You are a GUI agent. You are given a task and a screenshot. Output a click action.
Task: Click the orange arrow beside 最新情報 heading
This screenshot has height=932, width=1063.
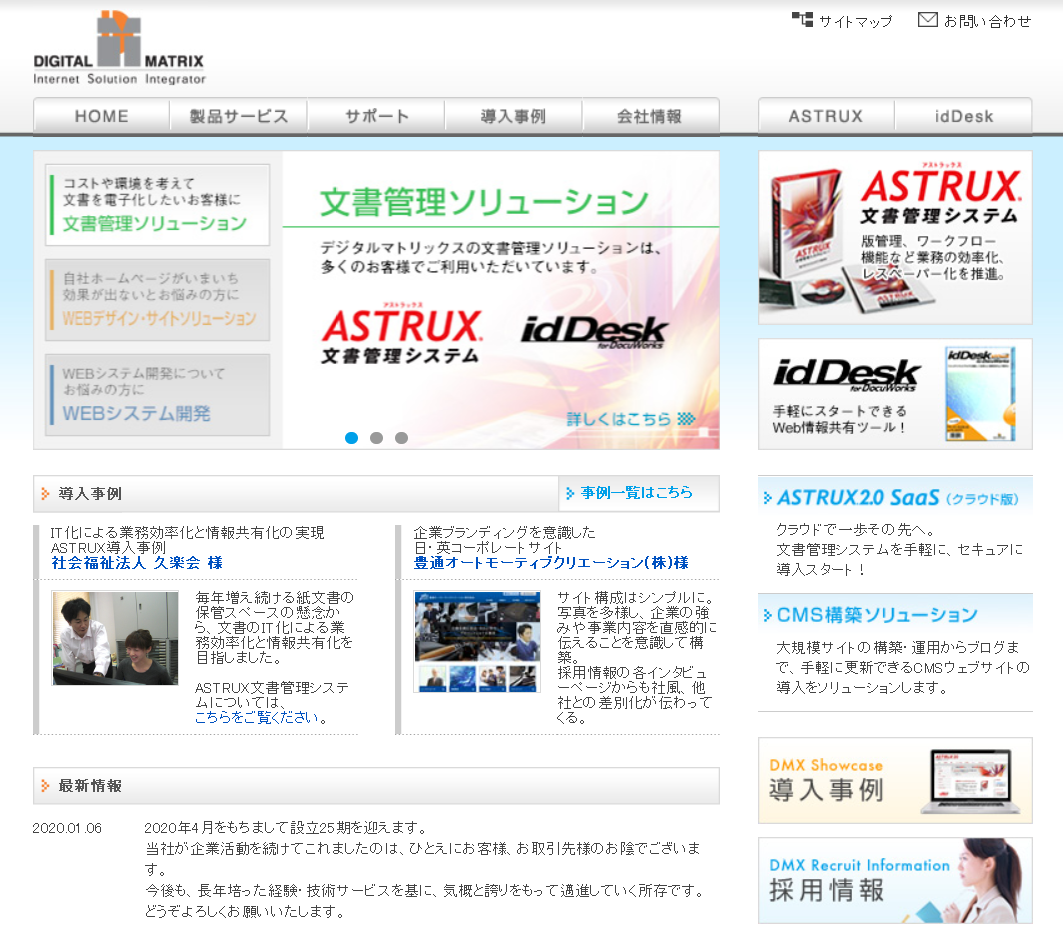[45, 786]
